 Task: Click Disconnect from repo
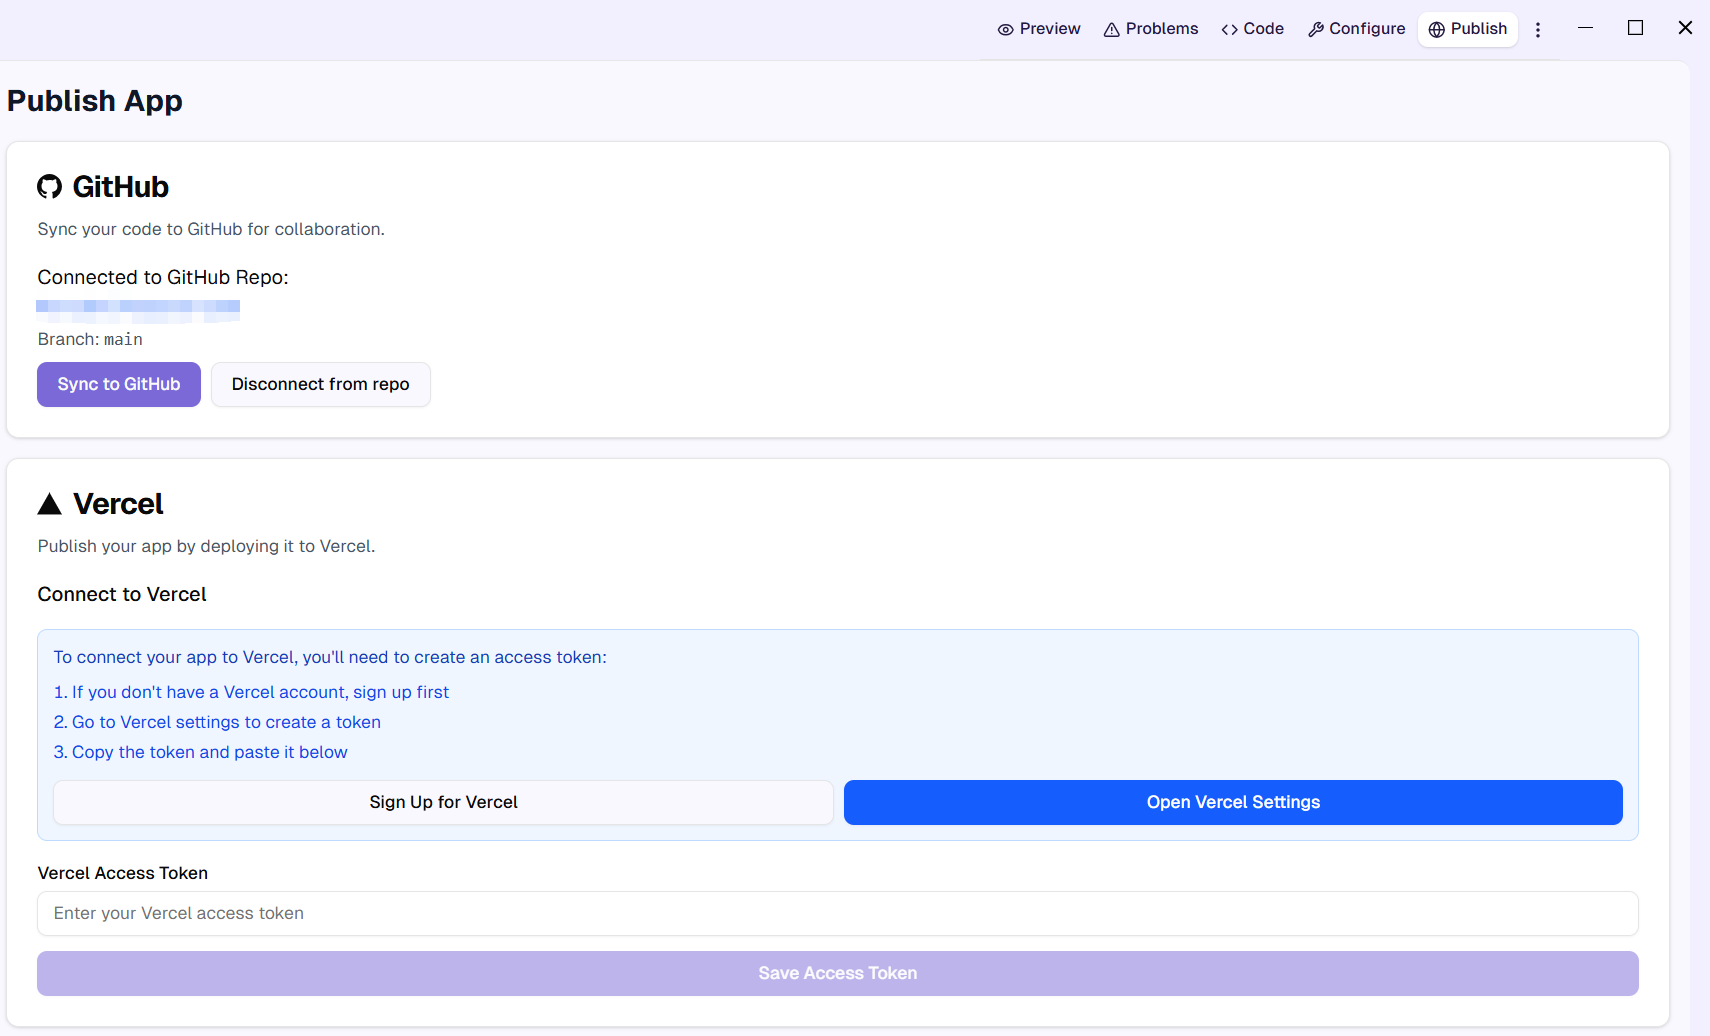(320, 385)
